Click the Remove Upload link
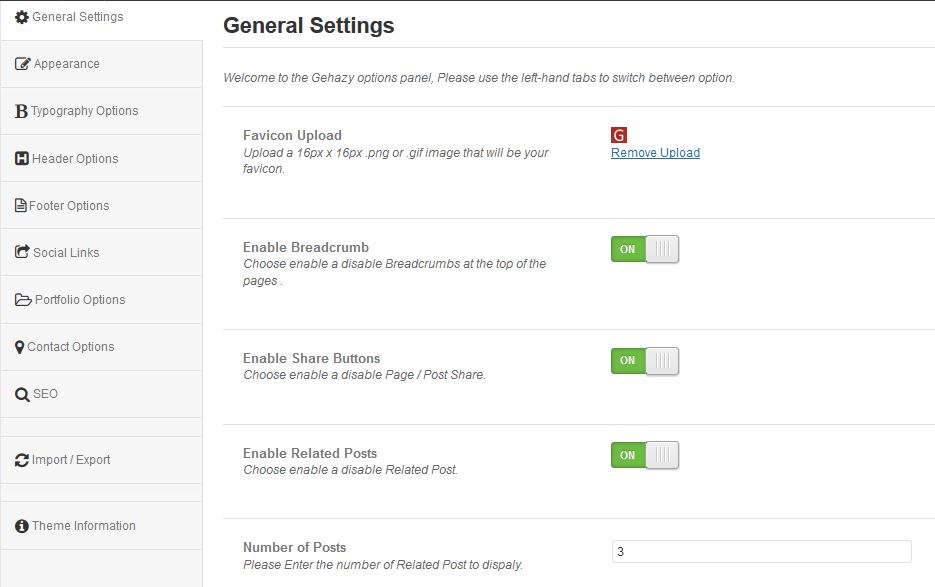The image size is (935, 587). pos(654,152)
